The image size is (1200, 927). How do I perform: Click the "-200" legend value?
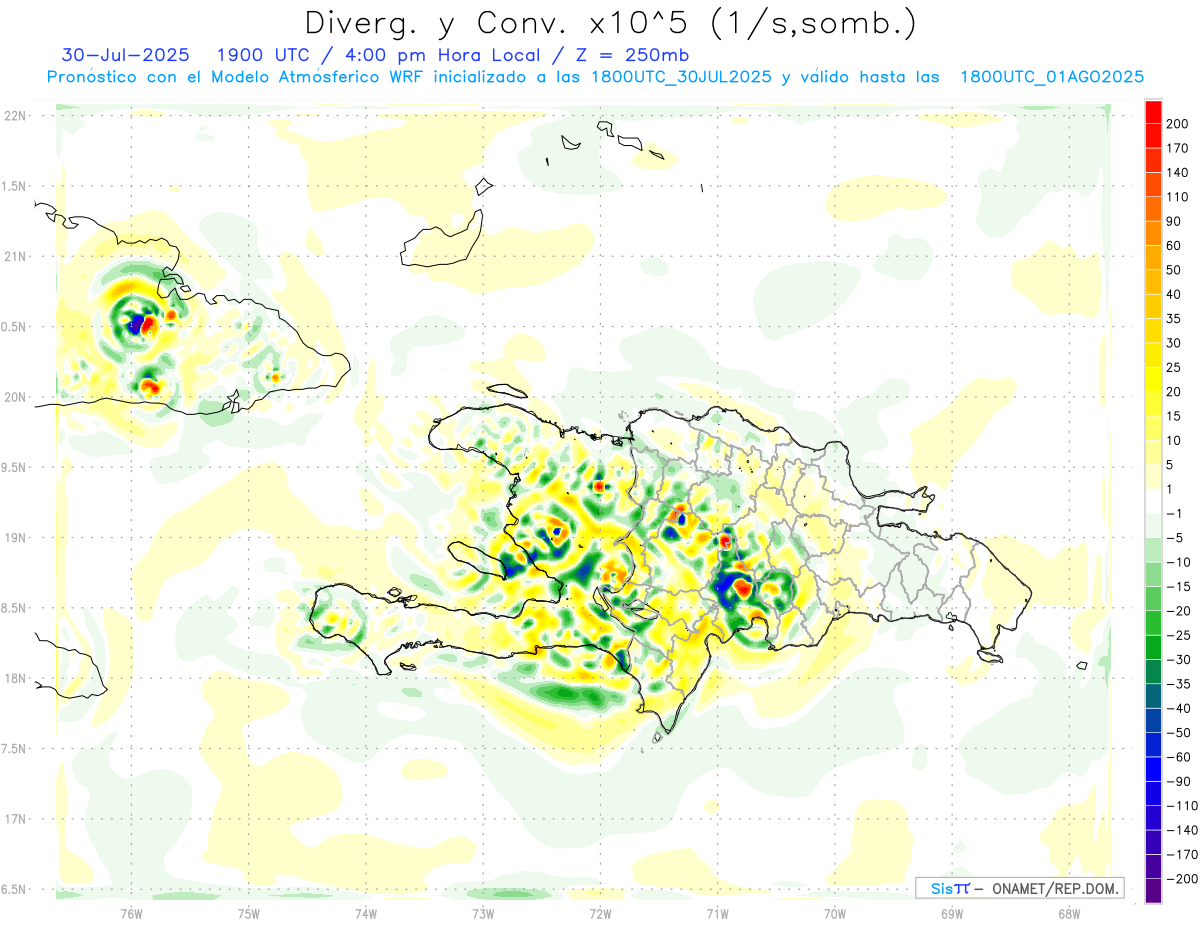1181,879
